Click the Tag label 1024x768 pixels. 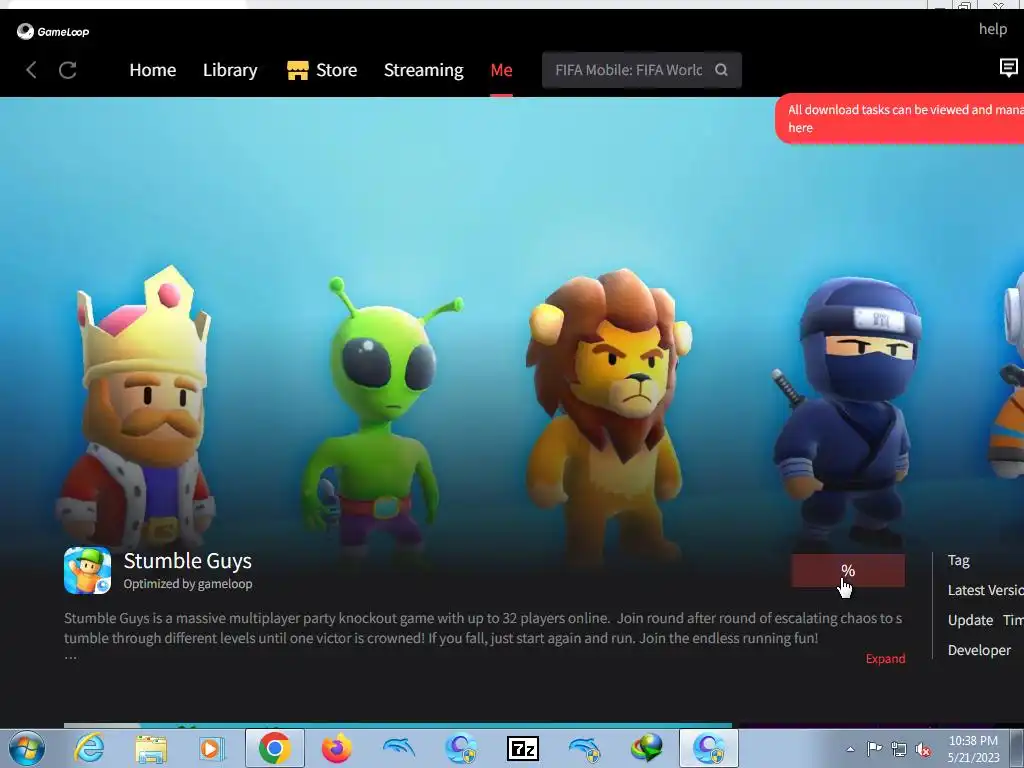click(x=959, y=560)
